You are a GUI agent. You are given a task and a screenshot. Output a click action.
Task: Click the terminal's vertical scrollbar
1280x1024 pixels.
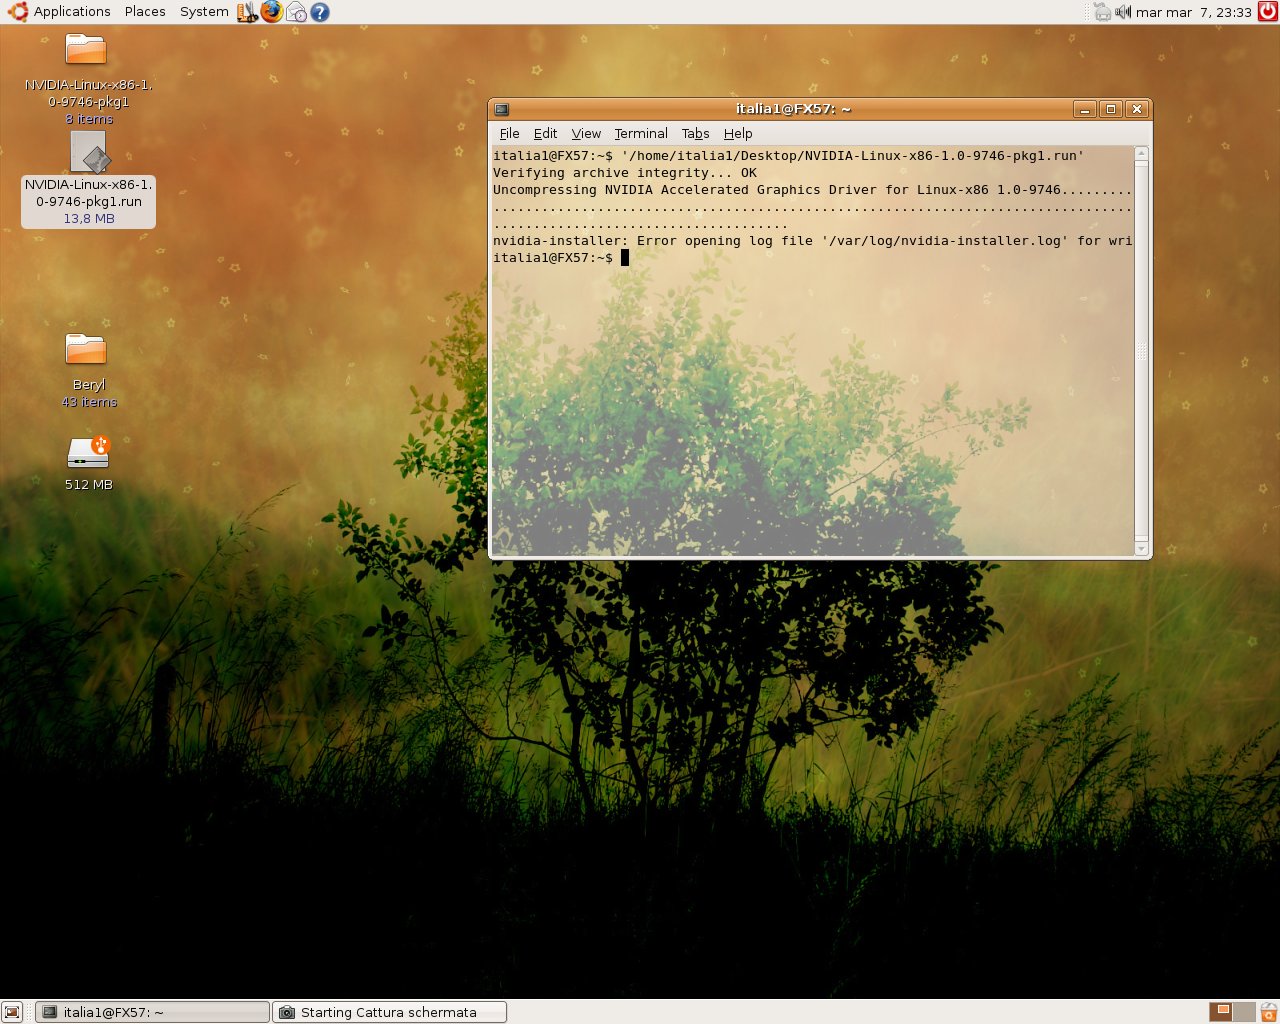1141,350
